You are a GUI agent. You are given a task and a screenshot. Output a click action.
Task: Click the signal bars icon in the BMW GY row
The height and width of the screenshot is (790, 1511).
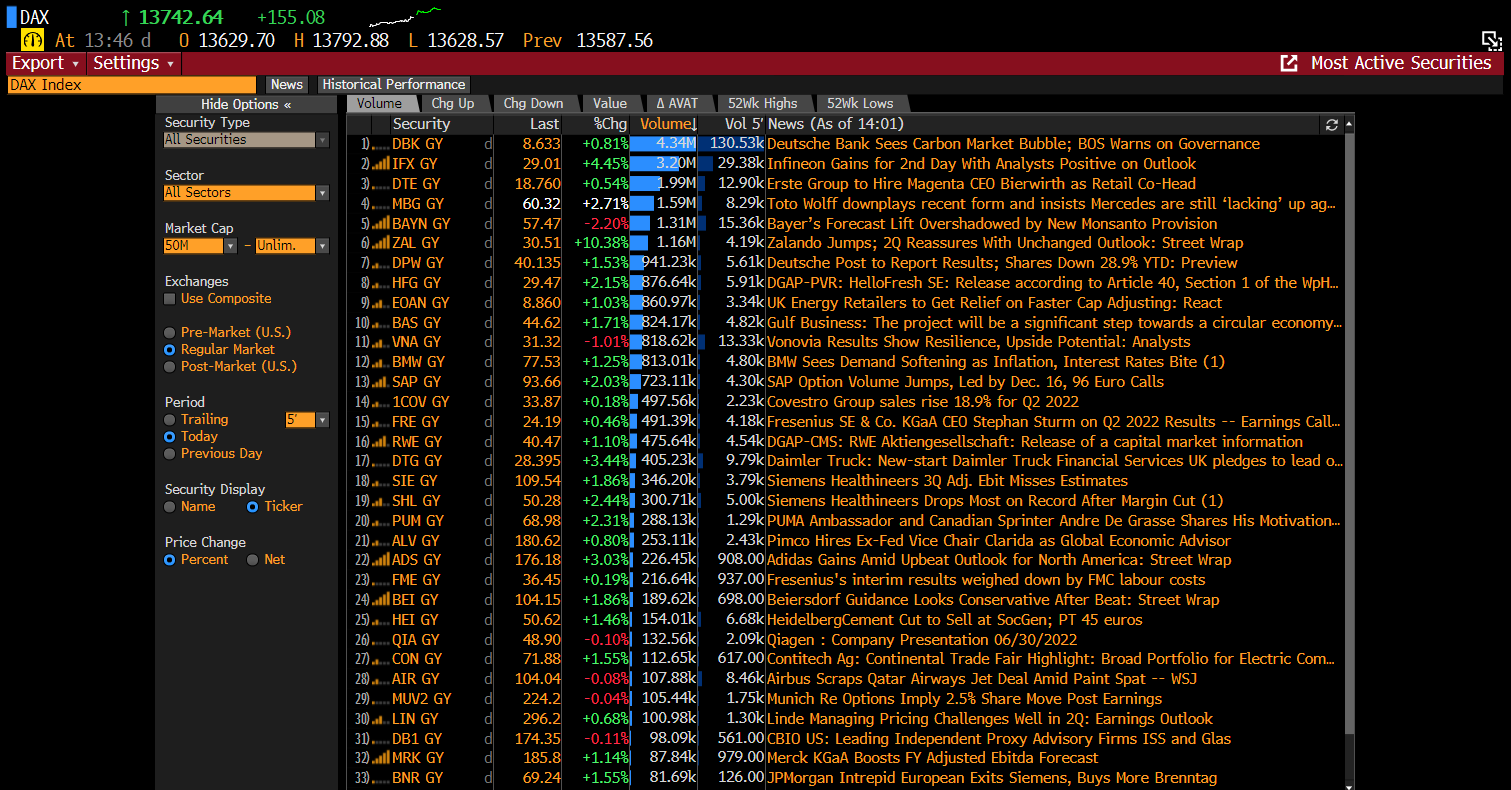point(380,362)
